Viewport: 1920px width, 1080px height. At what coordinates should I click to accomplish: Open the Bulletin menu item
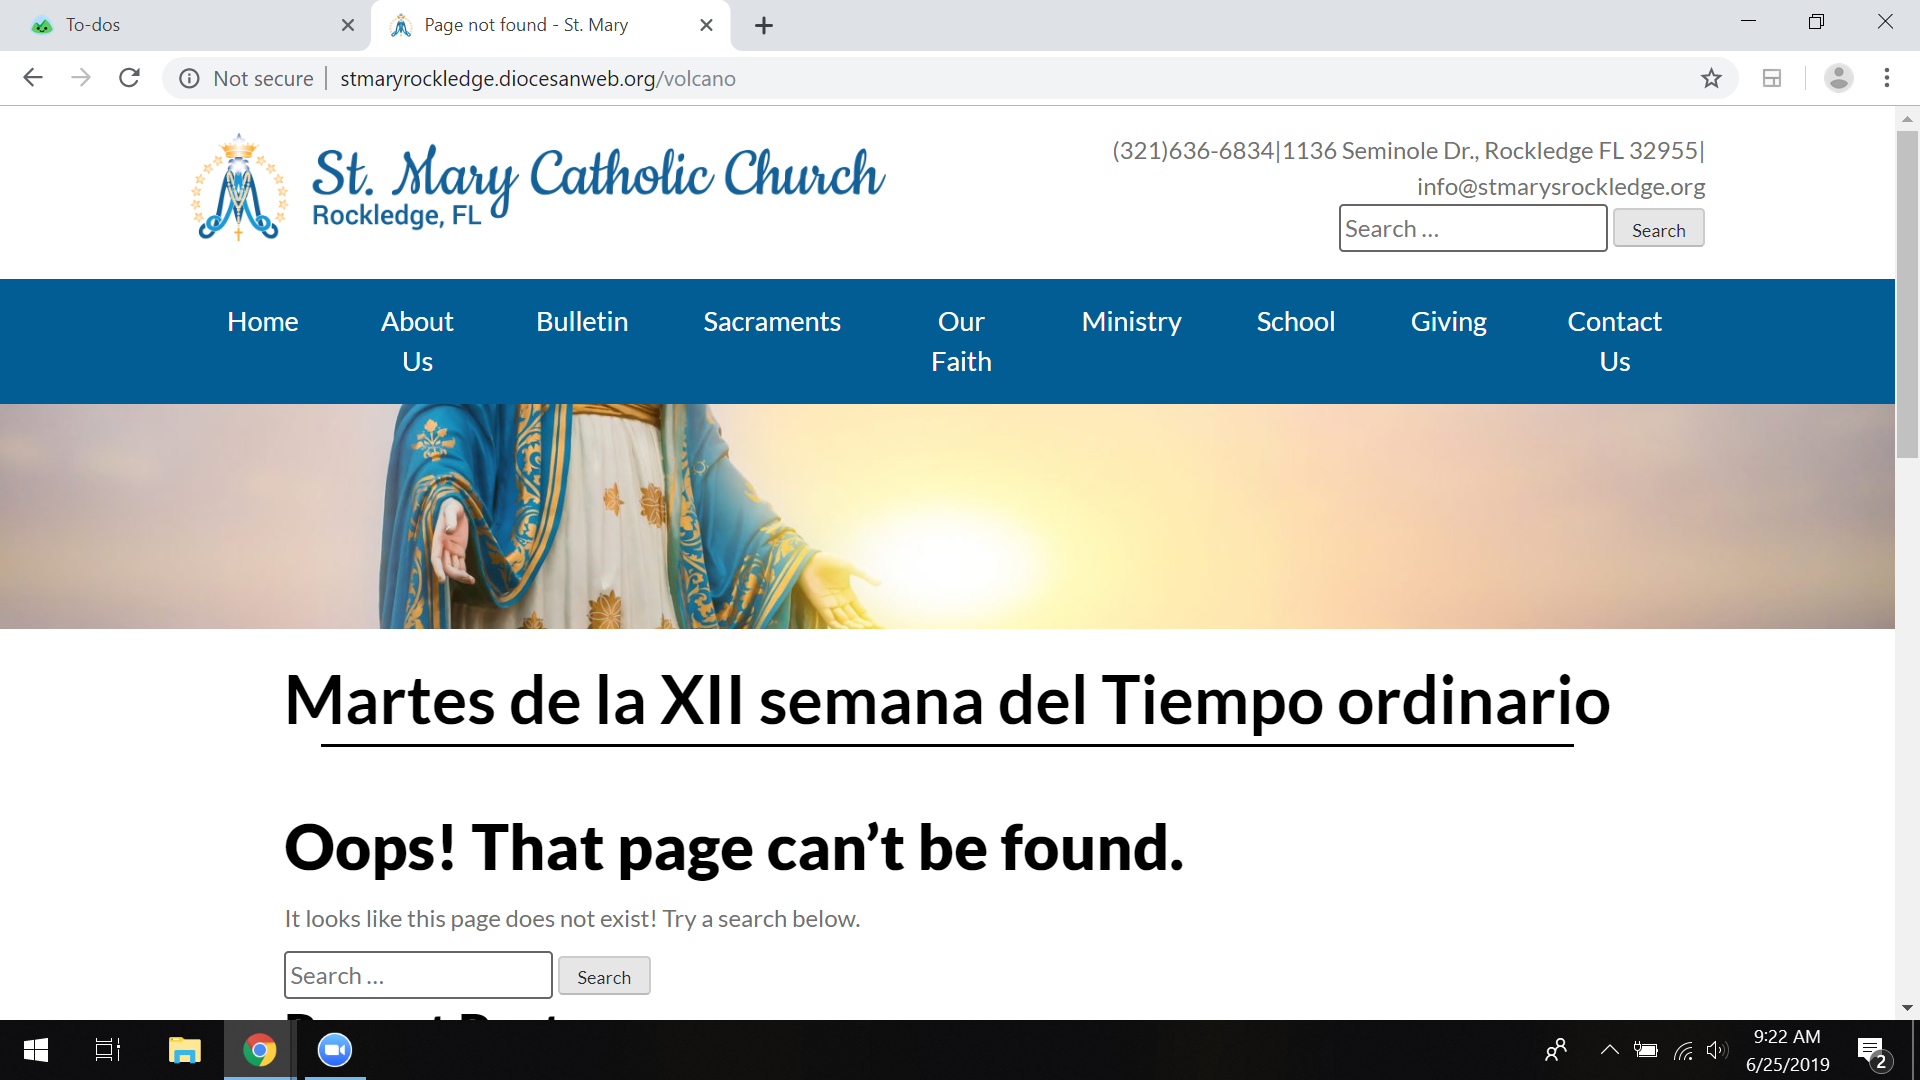coord(581,321)
